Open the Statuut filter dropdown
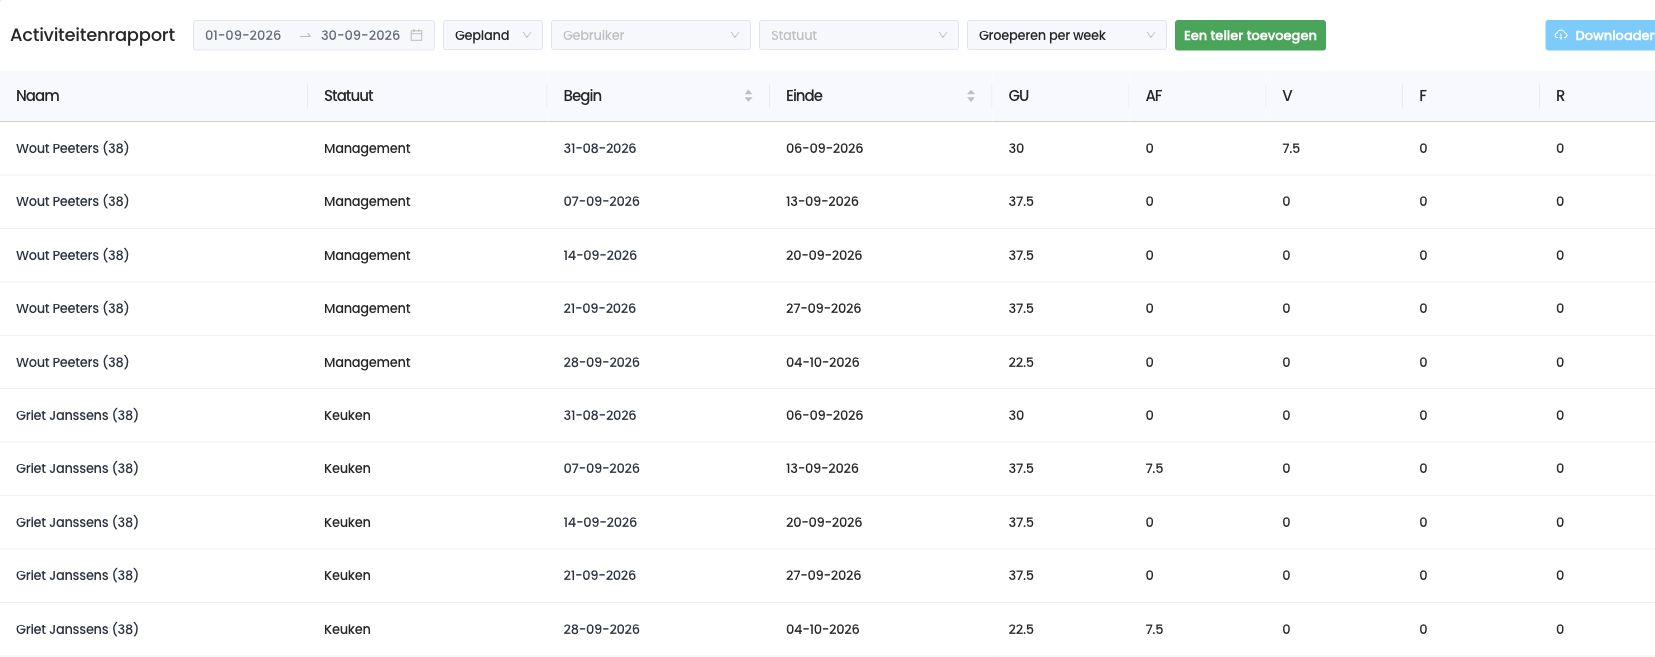This screenshot has width=1655, height=657. [x=859, y=35]
